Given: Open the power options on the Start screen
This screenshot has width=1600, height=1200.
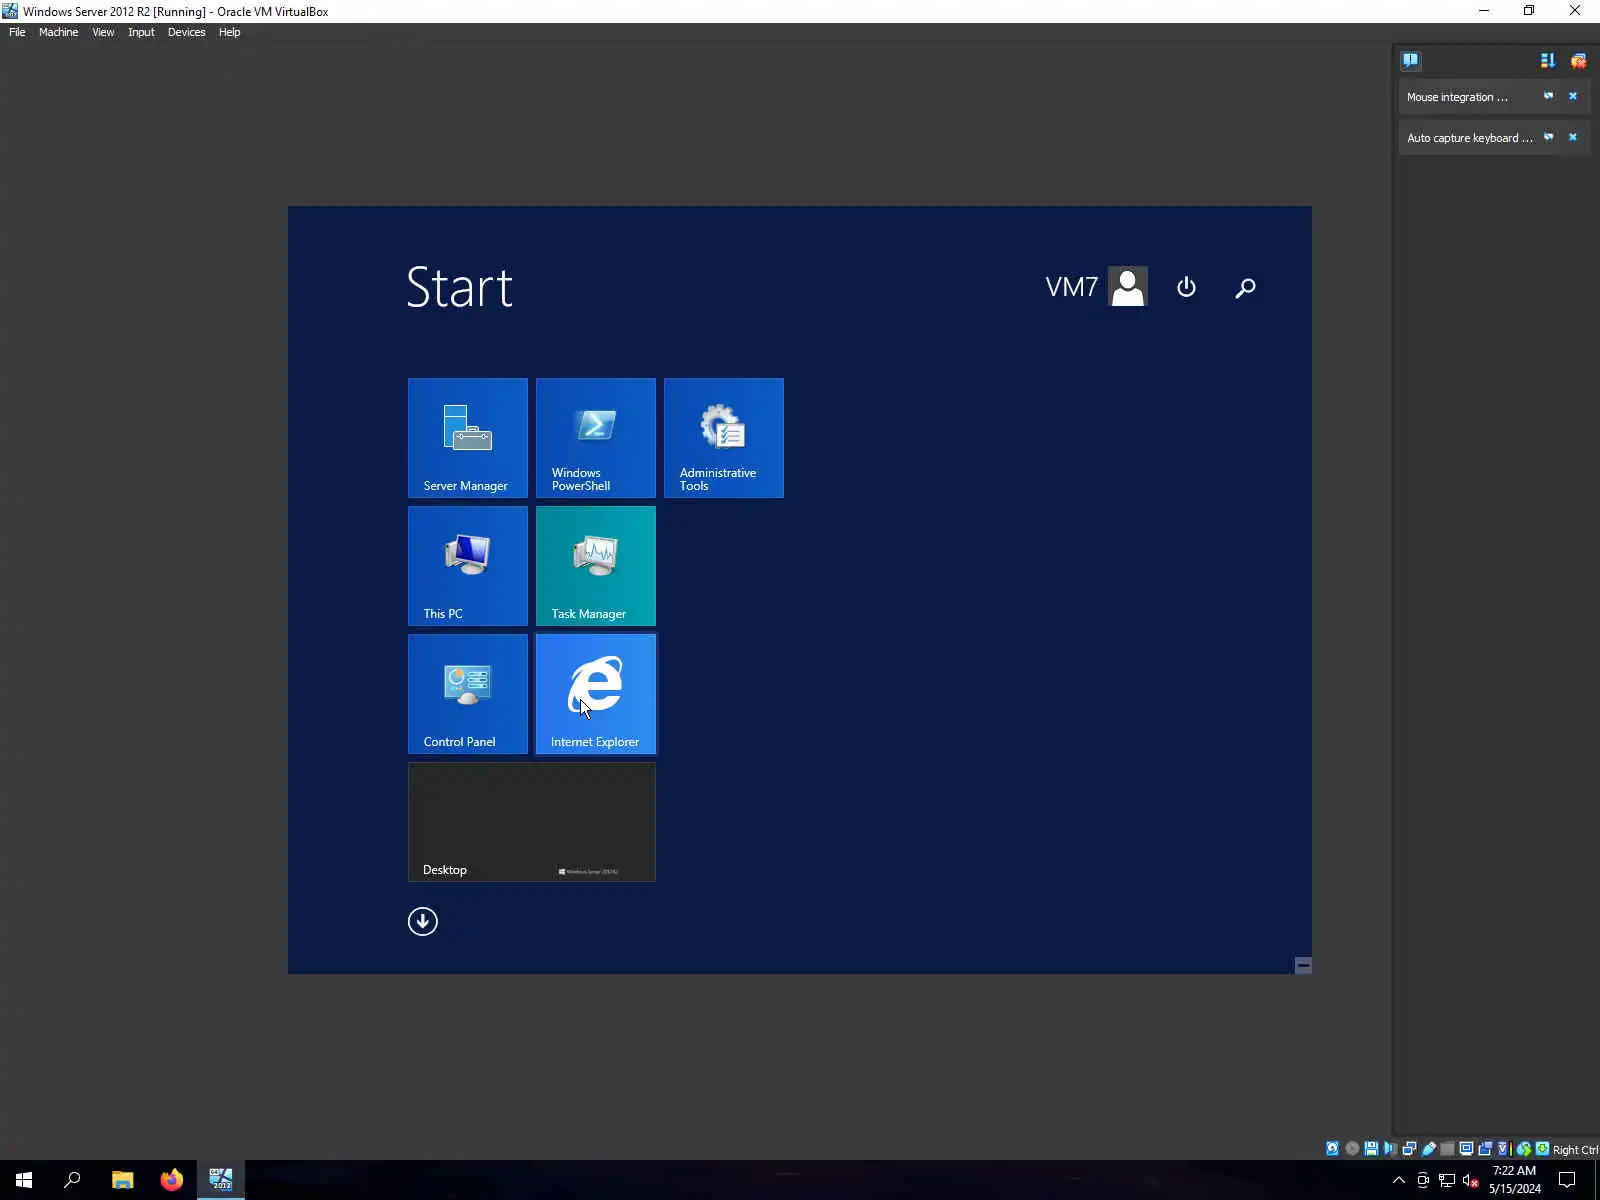Looking at the screenshot, I should point(1186,287).
